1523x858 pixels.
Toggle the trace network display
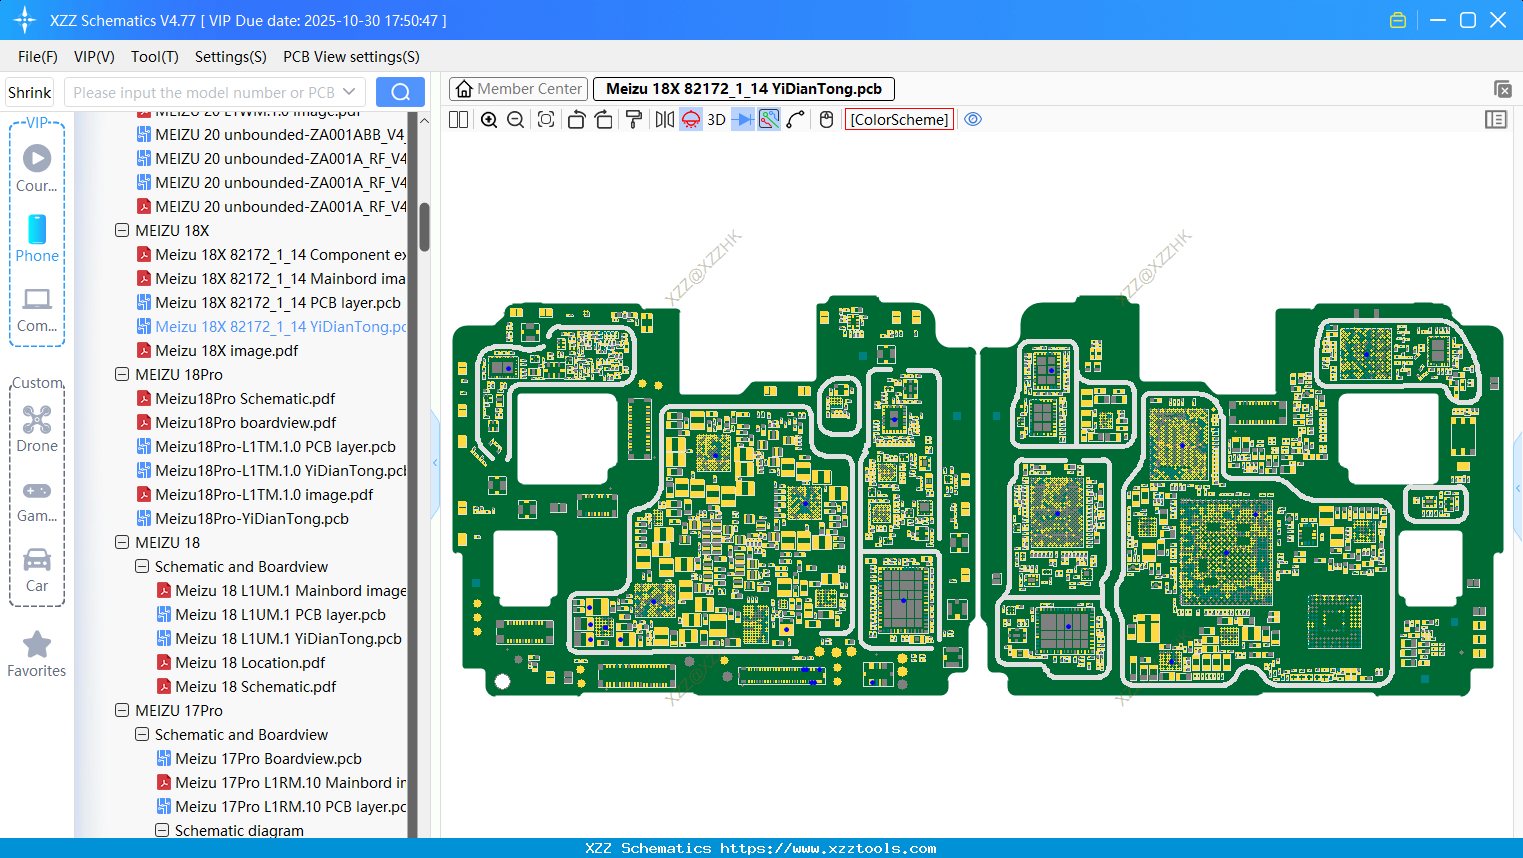(769, 120)
